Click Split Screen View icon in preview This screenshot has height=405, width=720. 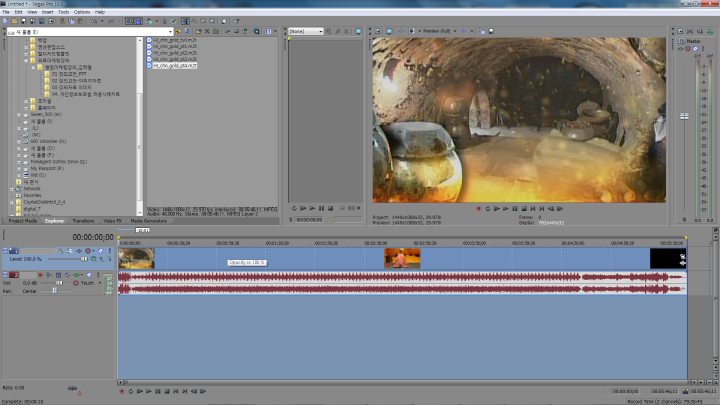click(x=412, y=31)
